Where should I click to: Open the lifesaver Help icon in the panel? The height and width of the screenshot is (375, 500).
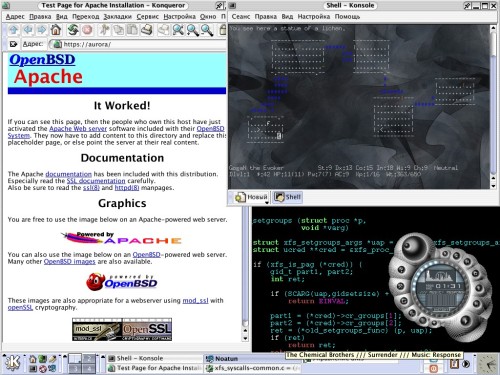coord(42,369)
